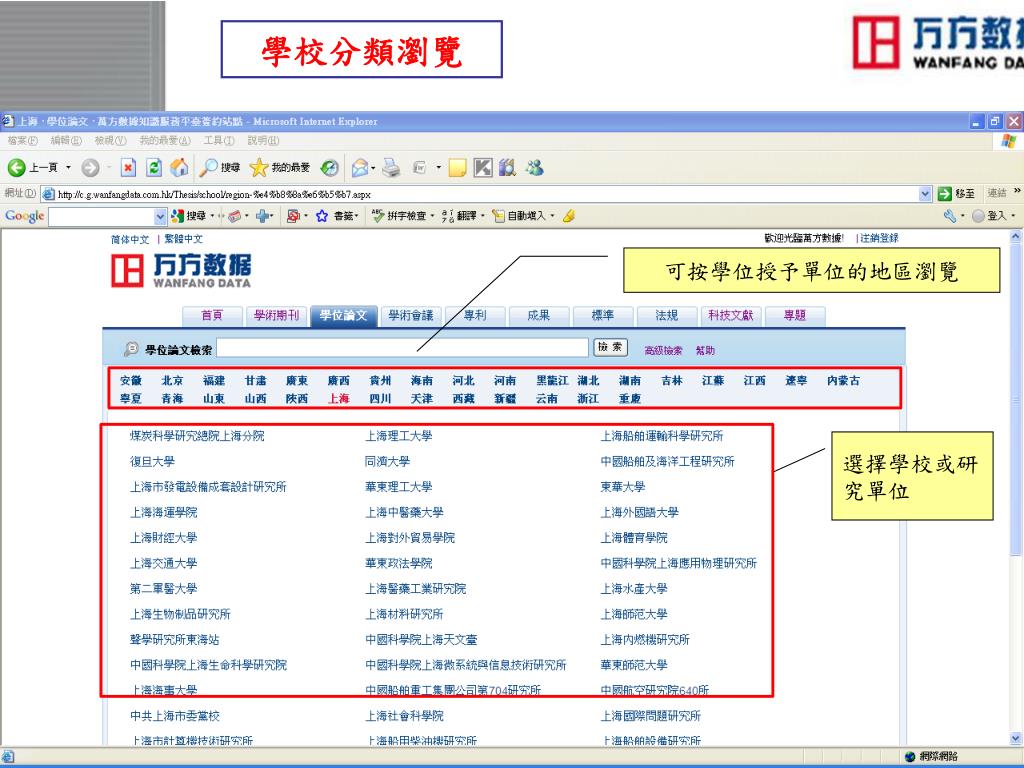Refresh the page using the green arrows icon

click(153, 168)
